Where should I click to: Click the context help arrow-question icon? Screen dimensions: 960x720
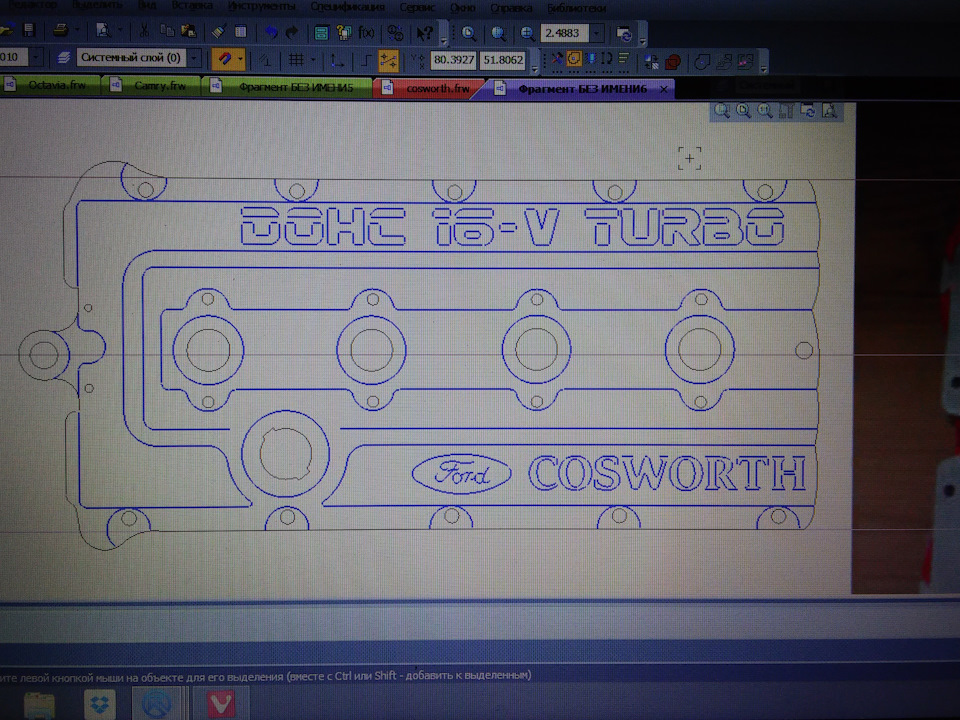pyautogui.click(x=424, y=33)
